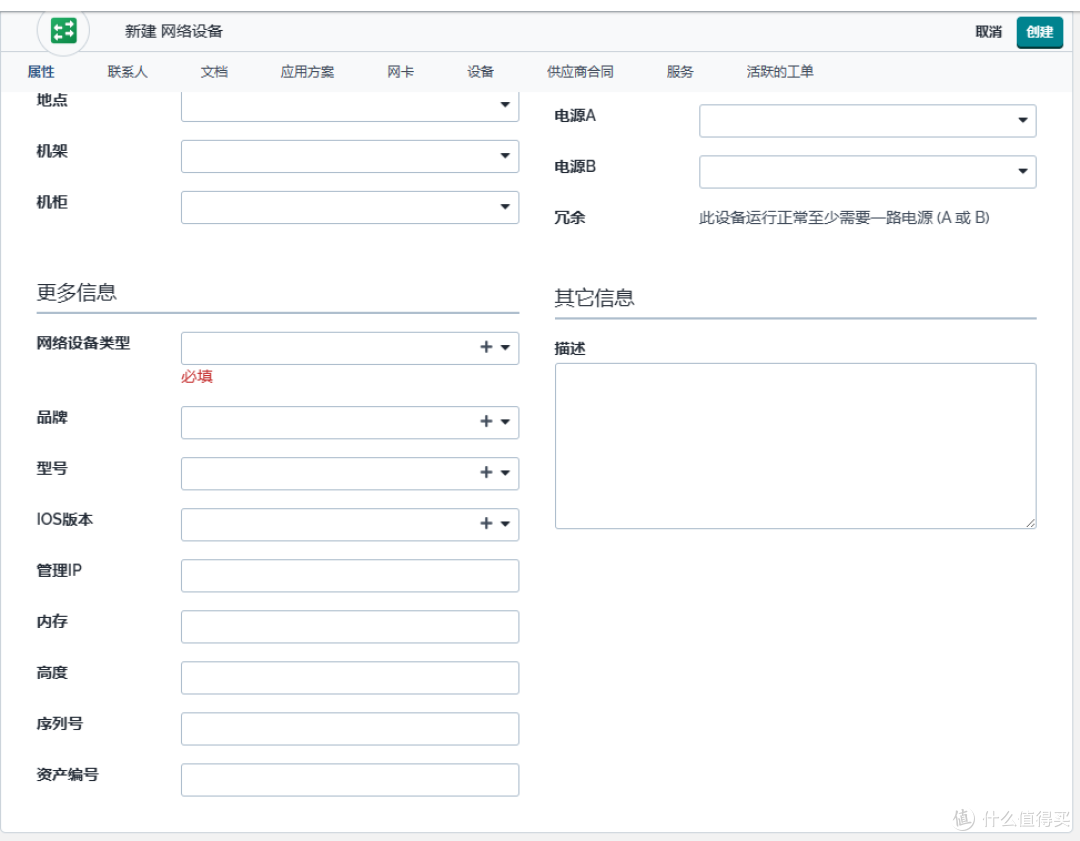The image size is (1080, 841).
Task: Select the 网卡 tab
Action: click(400, 72)
